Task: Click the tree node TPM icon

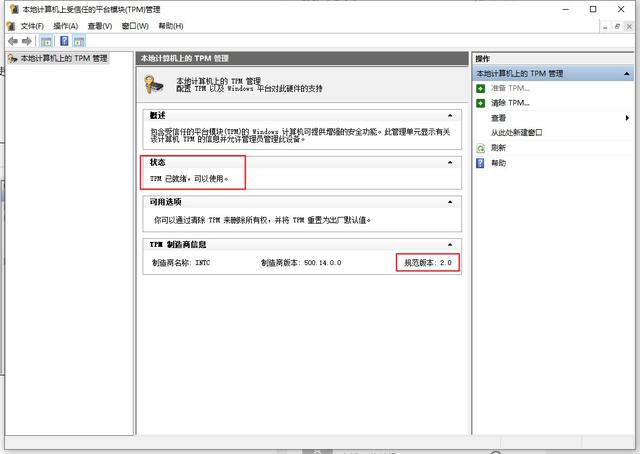Action: [13, 58]
